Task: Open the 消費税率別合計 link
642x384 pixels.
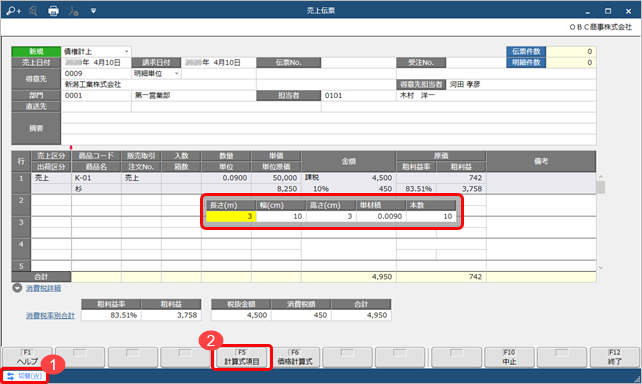Action: [x=50, y=316]
